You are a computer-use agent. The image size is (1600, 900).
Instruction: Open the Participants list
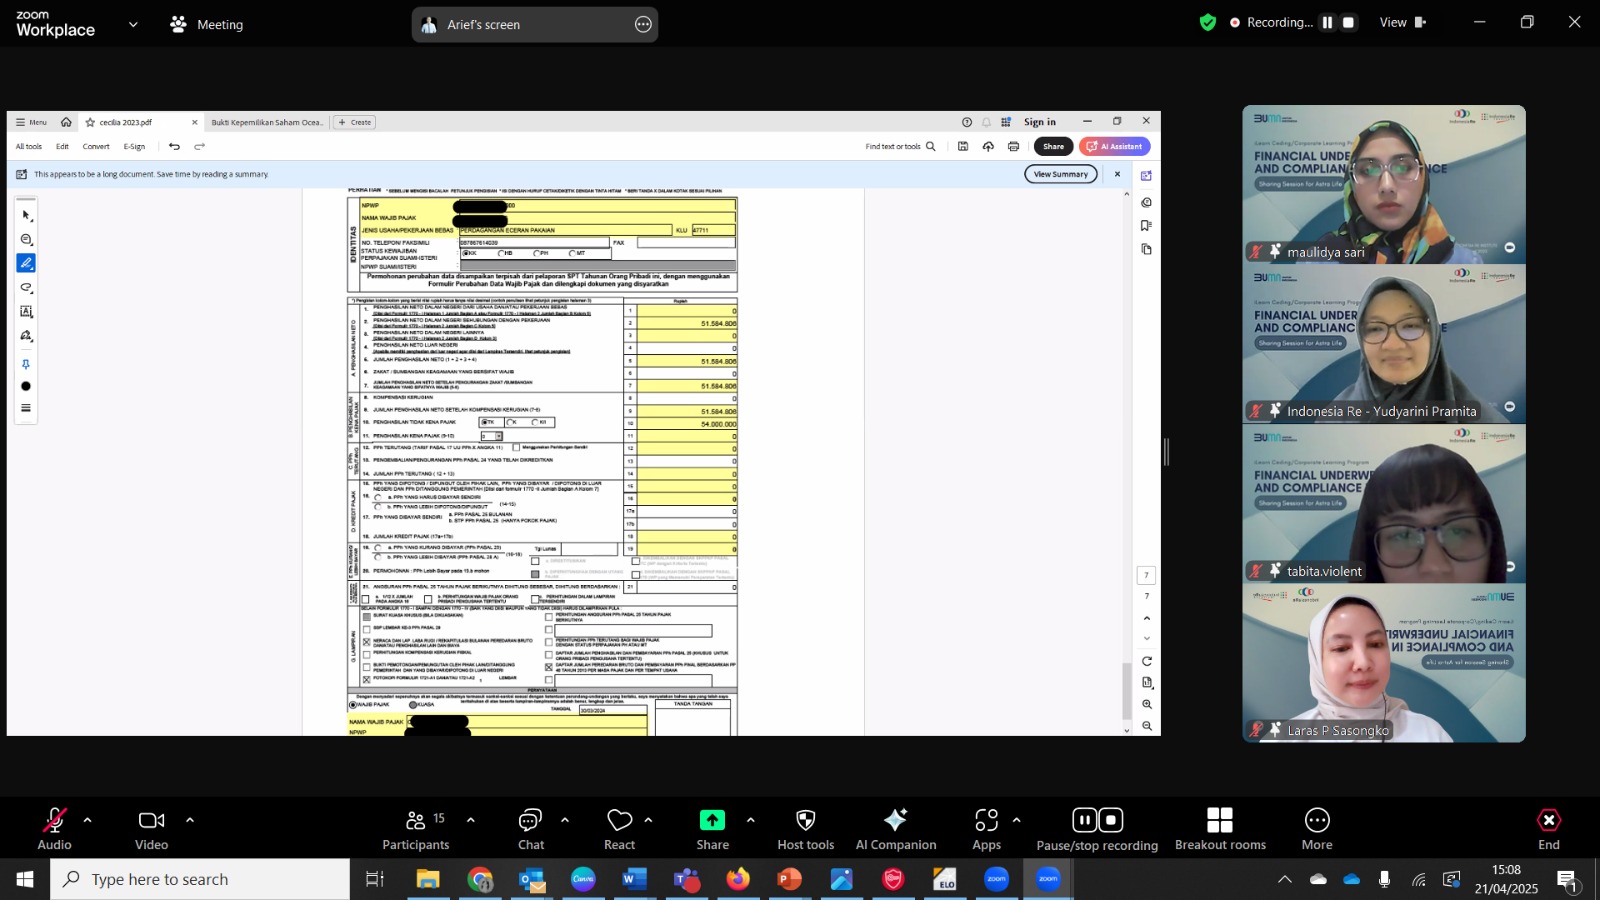pos(416,829)
